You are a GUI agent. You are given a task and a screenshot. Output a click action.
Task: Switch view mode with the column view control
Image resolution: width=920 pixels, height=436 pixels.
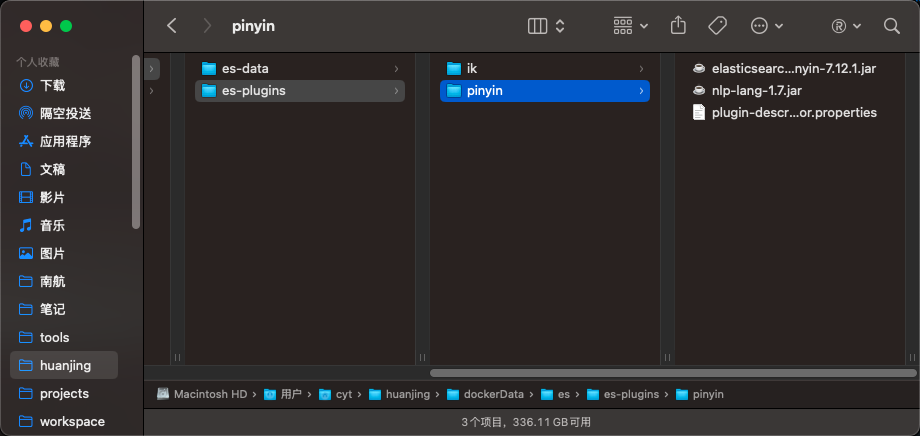(x=546, y=26)
